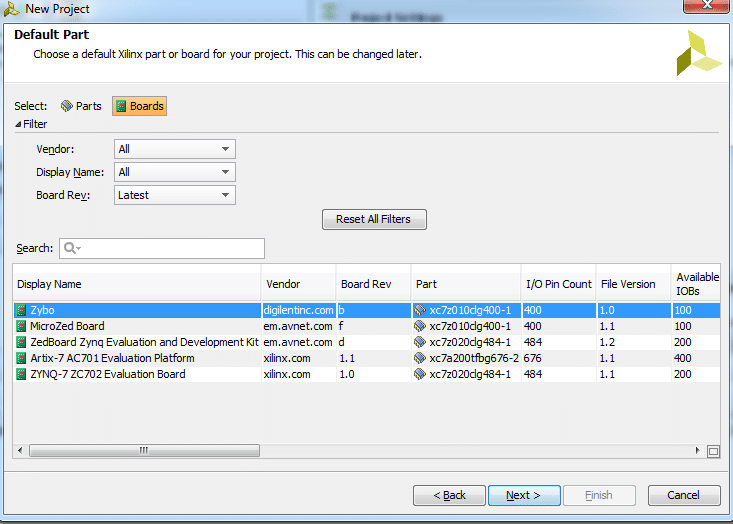733x524 pixels.
Task: Click the Zybo board icon
Action: click(21, 310)
